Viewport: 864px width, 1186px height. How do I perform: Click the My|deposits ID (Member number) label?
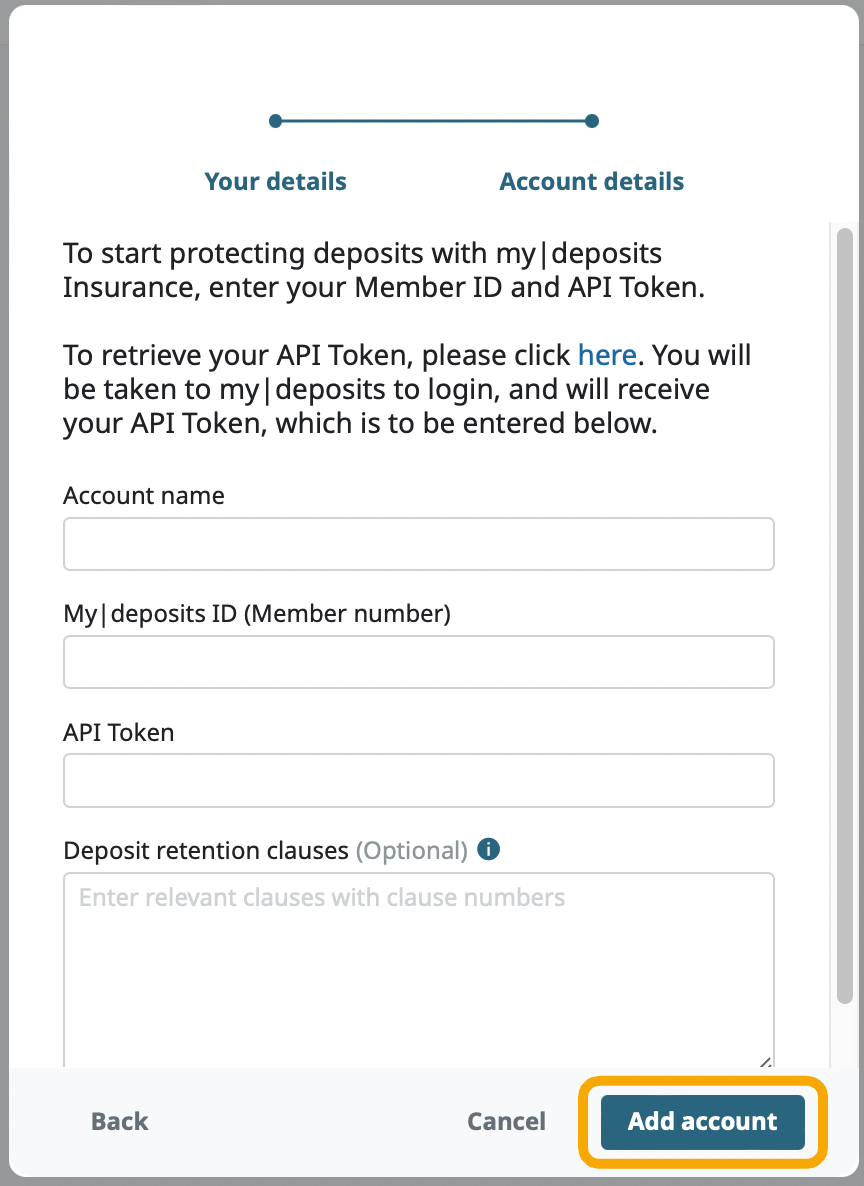257,614
